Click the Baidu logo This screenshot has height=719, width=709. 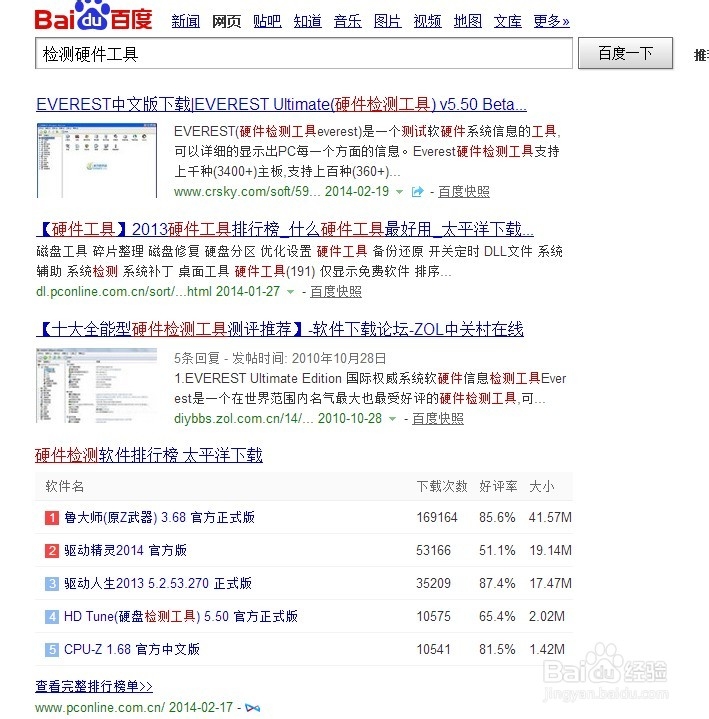(x=93, y=16)
